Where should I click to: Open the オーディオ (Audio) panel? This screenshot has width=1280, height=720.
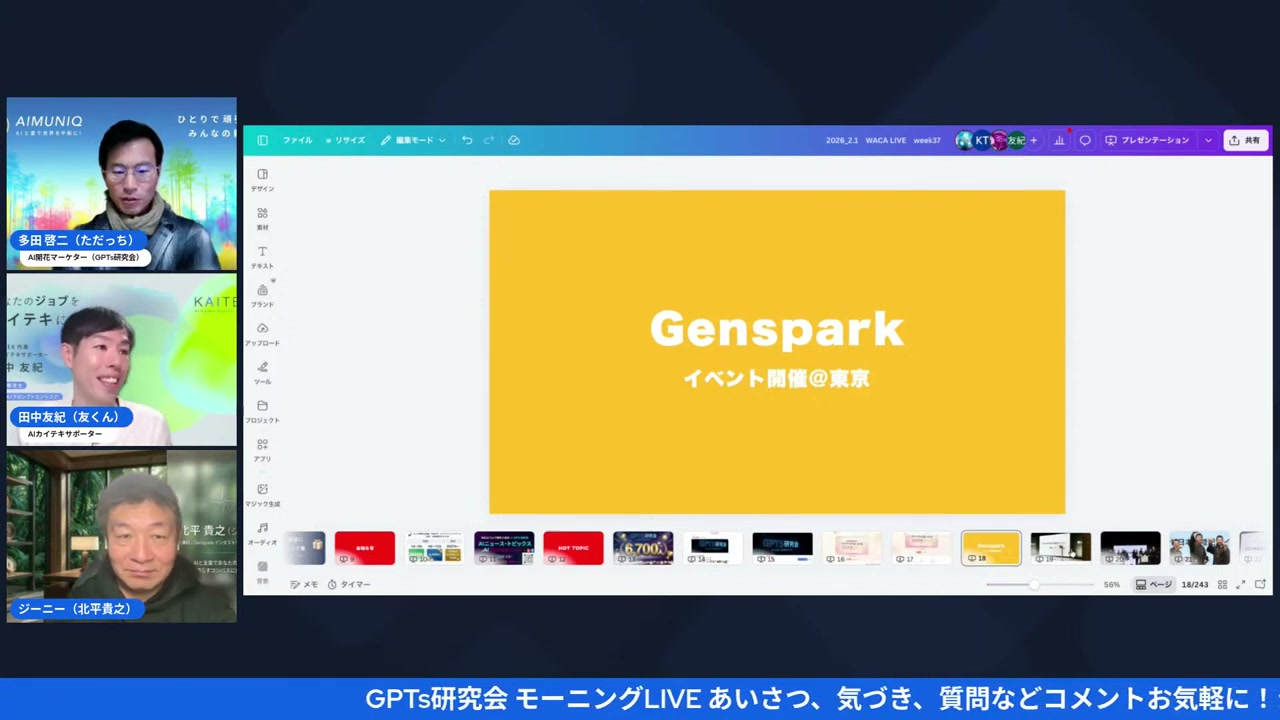[262, 533]
